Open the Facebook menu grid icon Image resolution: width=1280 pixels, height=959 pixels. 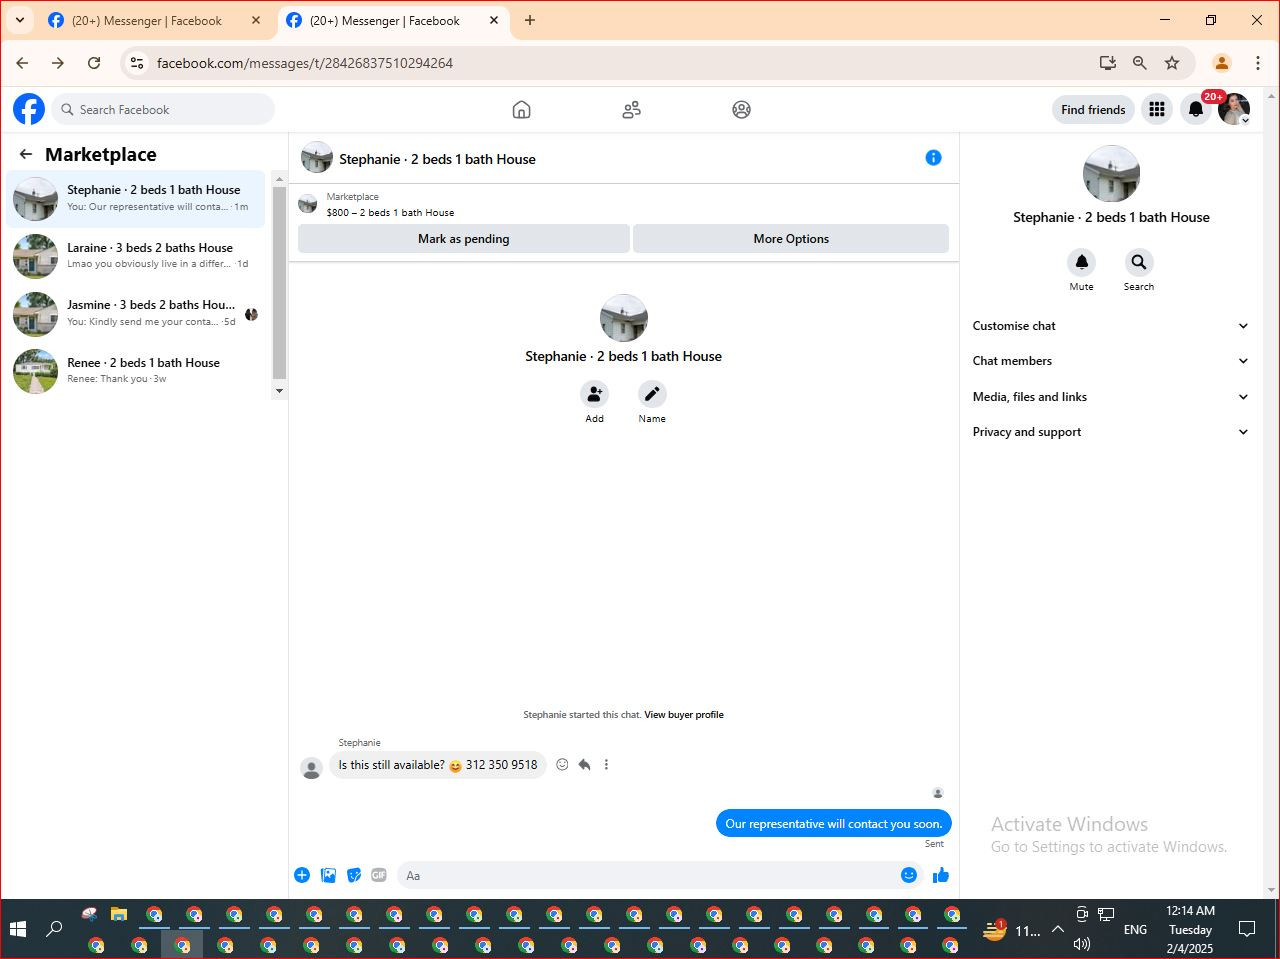(1157, 110)
